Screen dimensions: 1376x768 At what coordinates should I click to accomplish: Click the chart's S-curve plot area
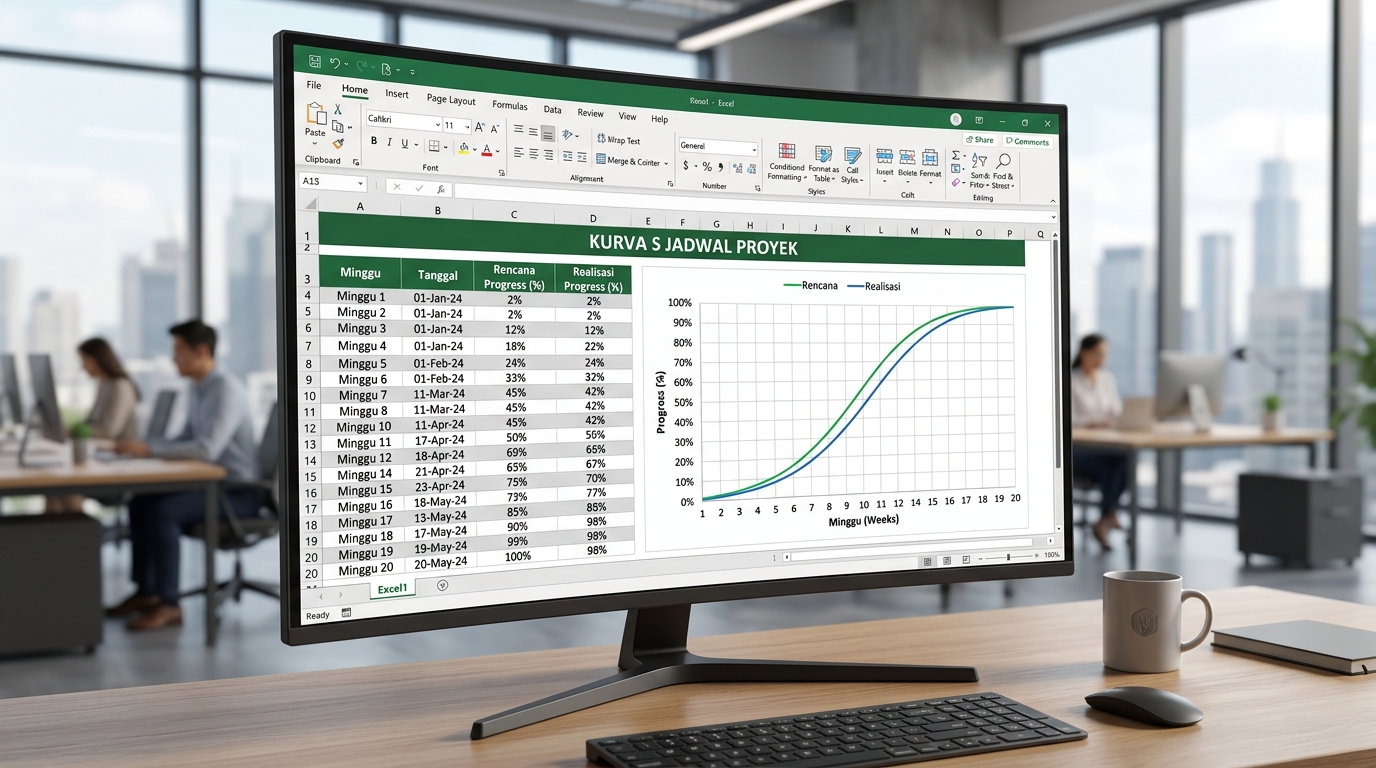point(857,402)
